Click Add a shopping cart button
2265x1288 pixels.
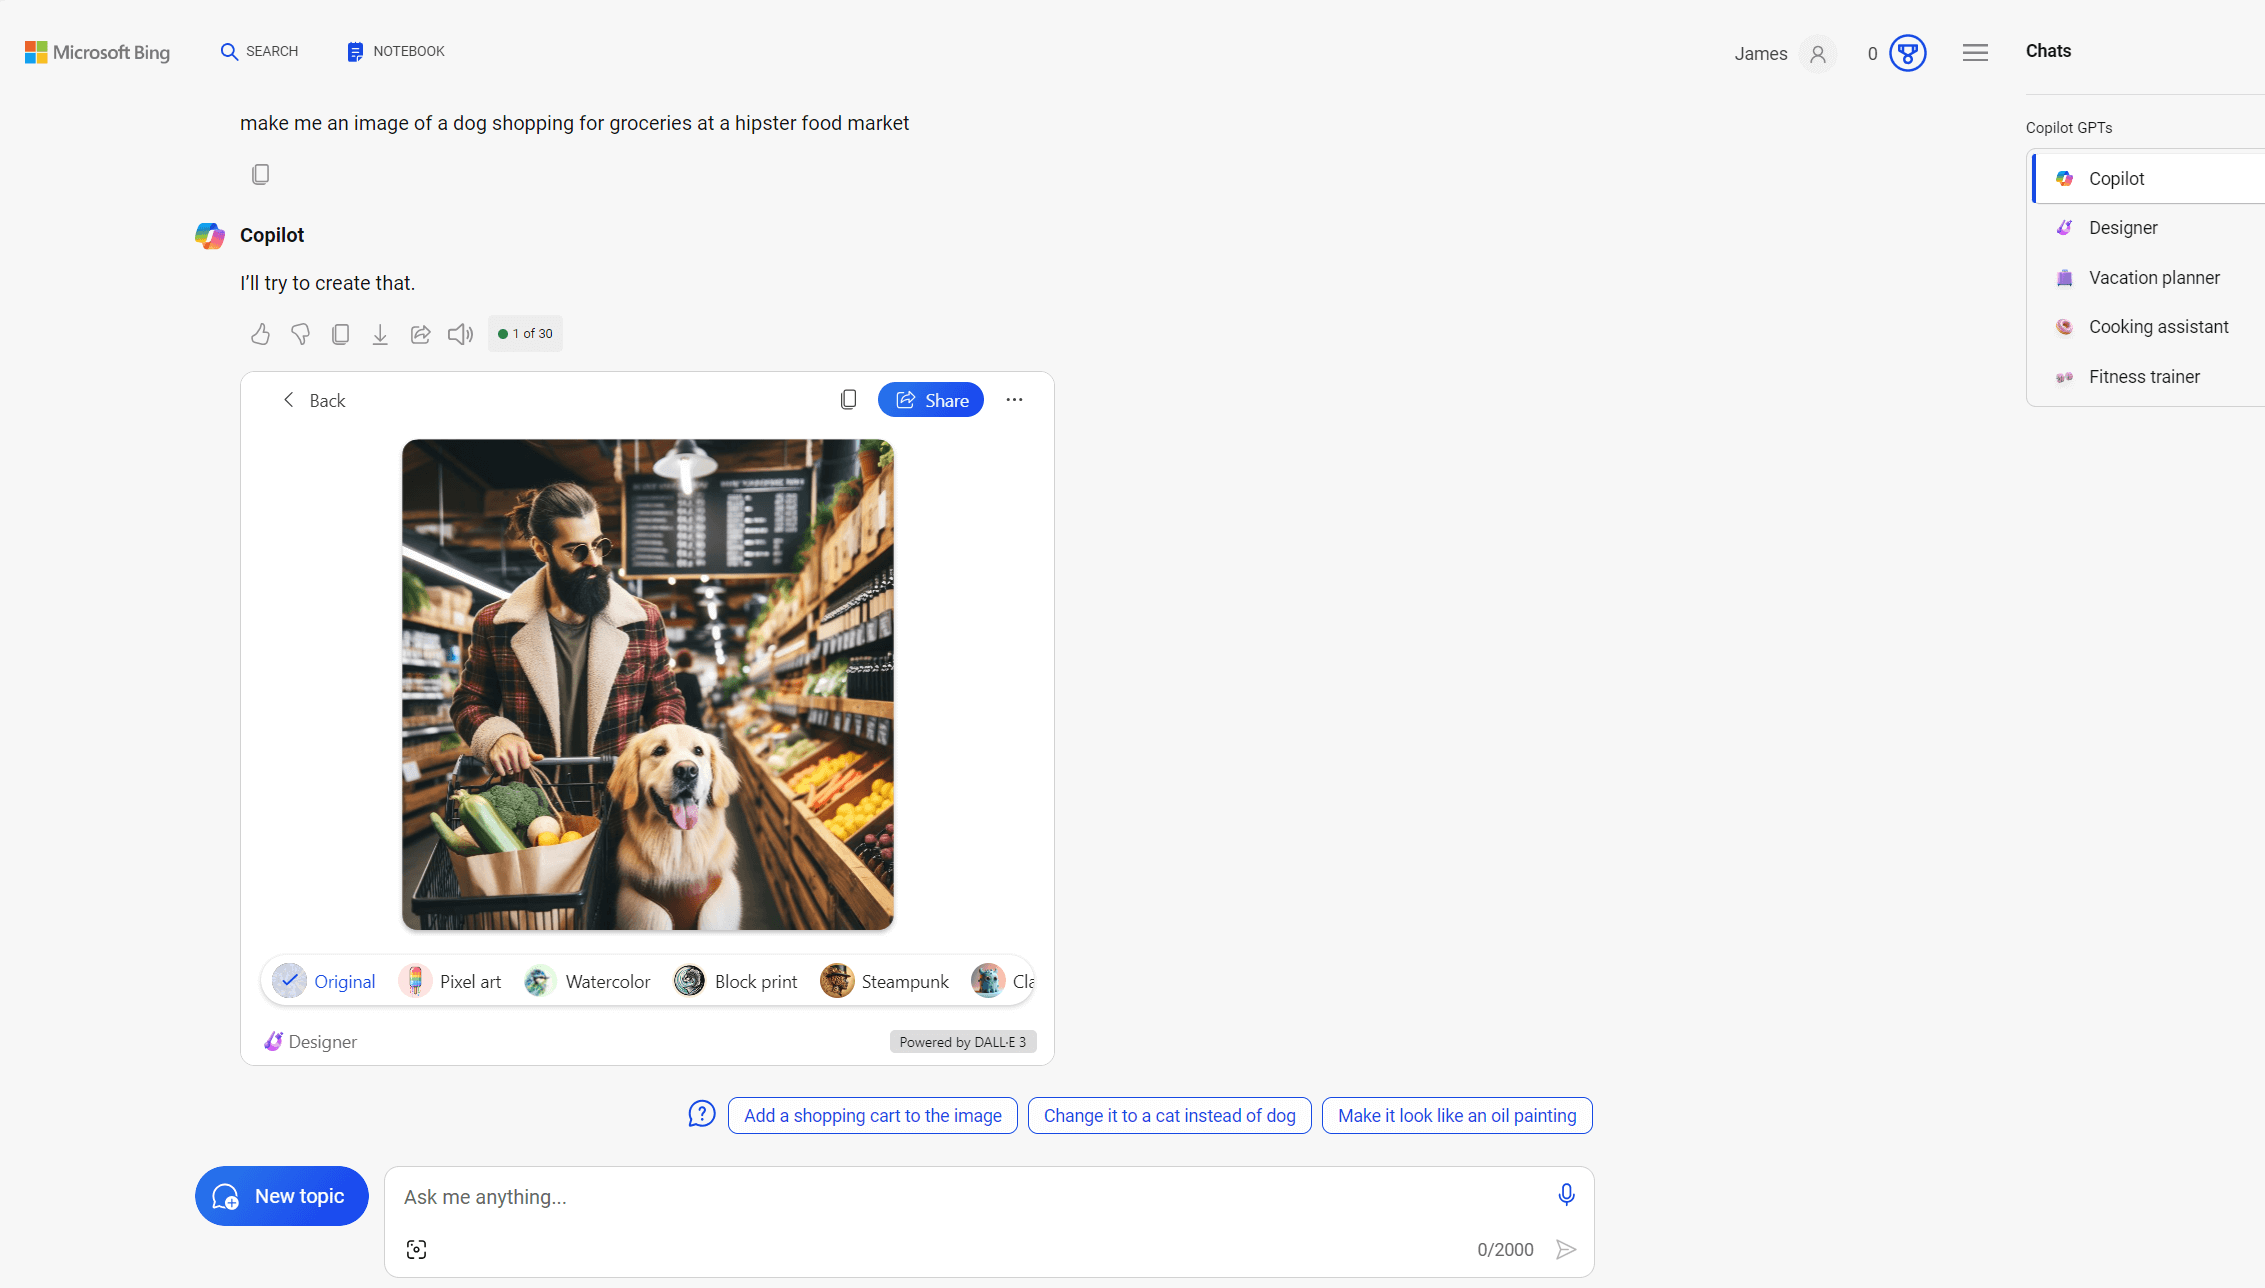click(871, 1115)
